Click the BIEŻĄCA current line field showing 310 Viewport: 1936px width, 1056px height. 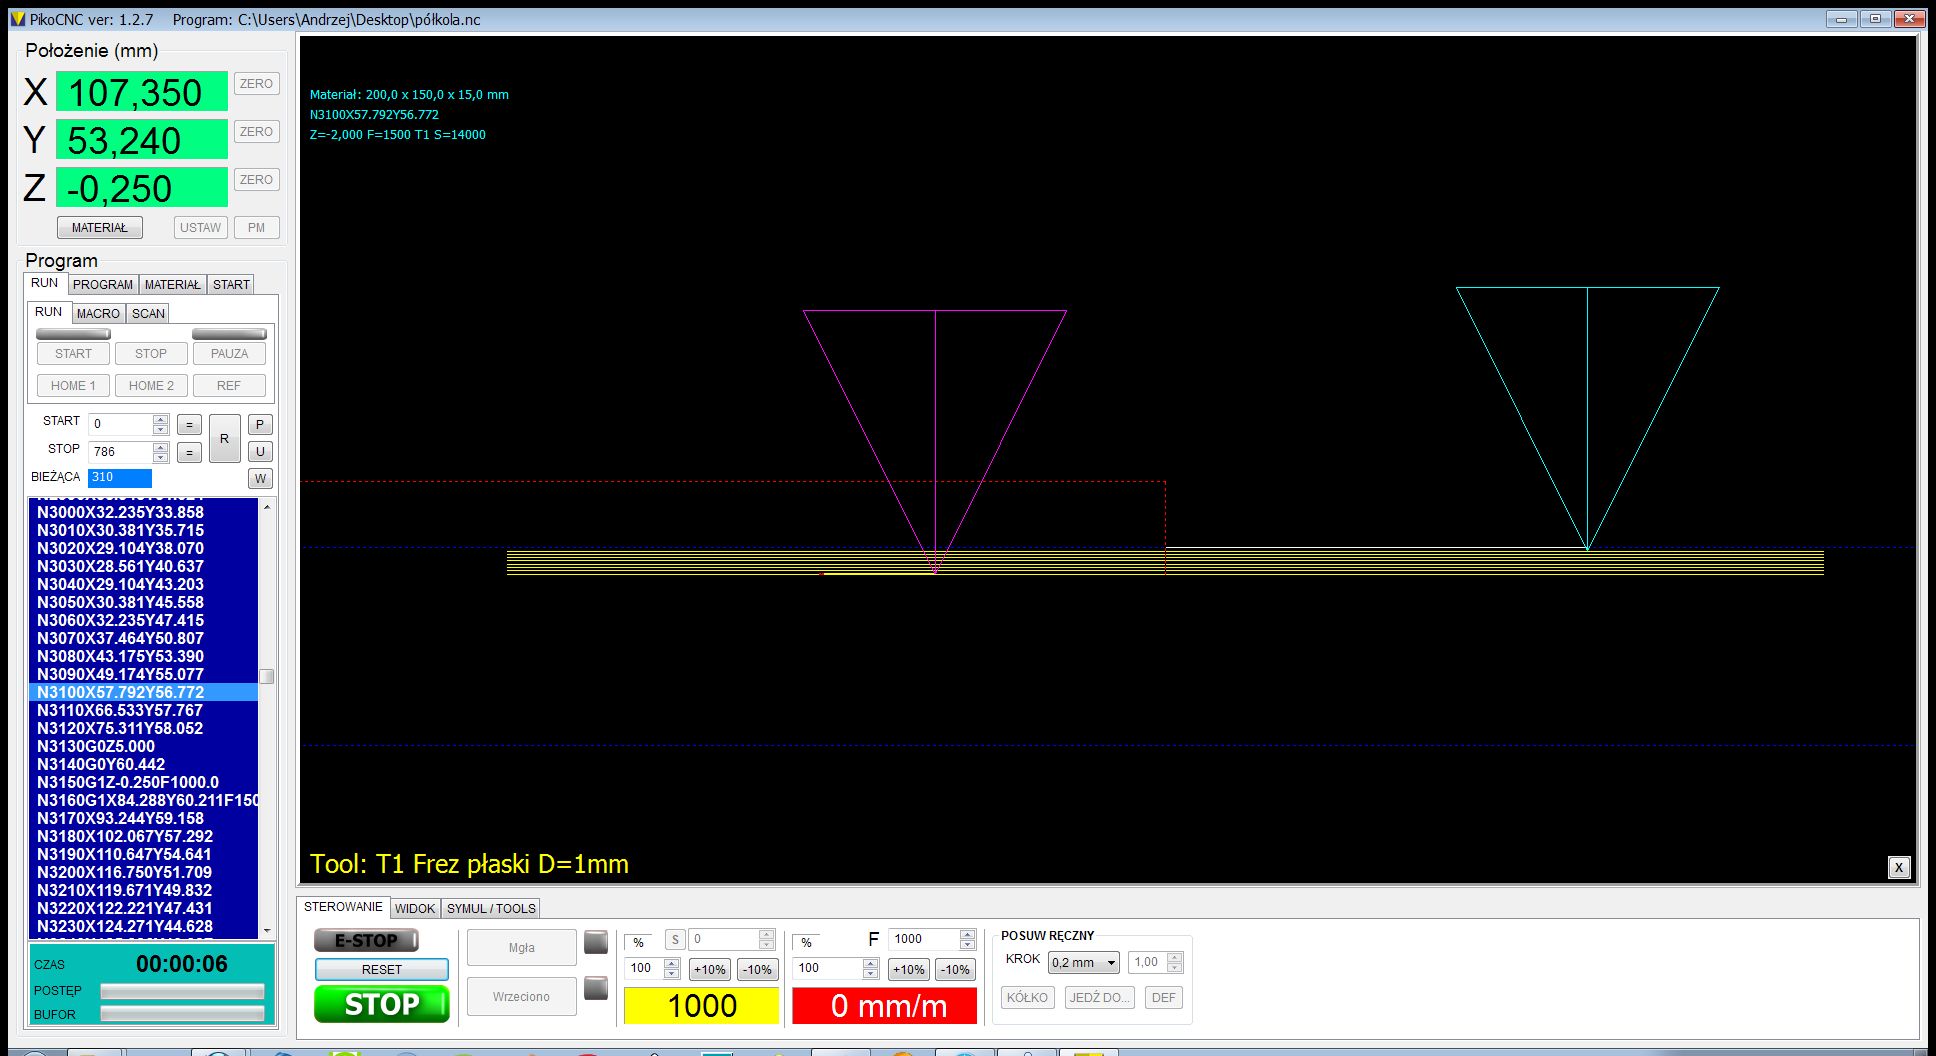120,478
